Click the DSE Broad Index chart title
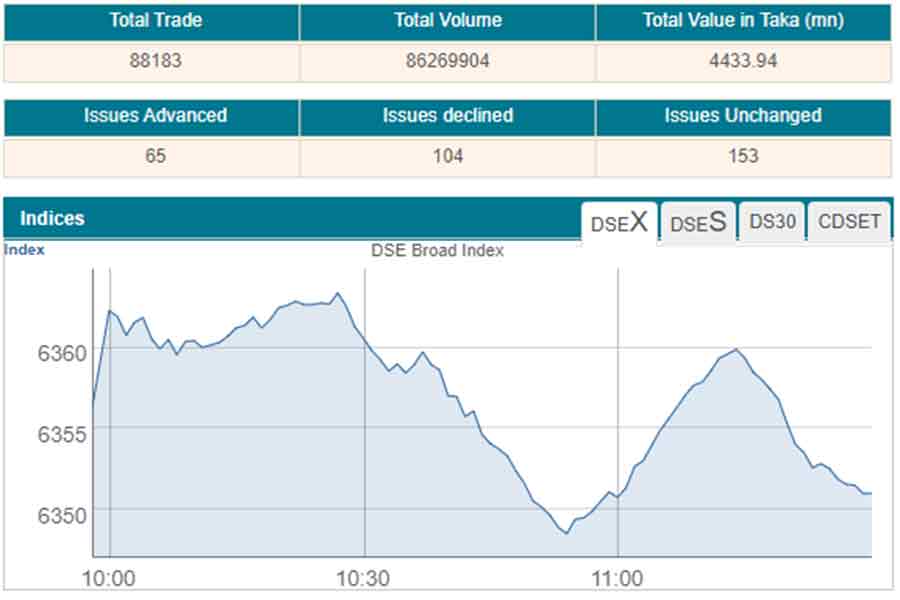The width and height of the screenshot is (900, 600). click(437, 251)
